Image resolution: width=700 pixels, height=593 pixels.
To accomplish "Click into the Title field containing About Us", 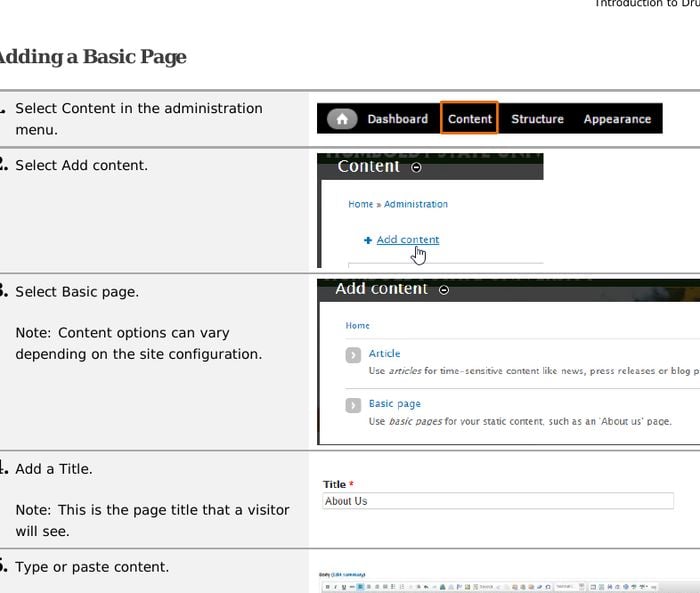I will [x=498, y=501].
